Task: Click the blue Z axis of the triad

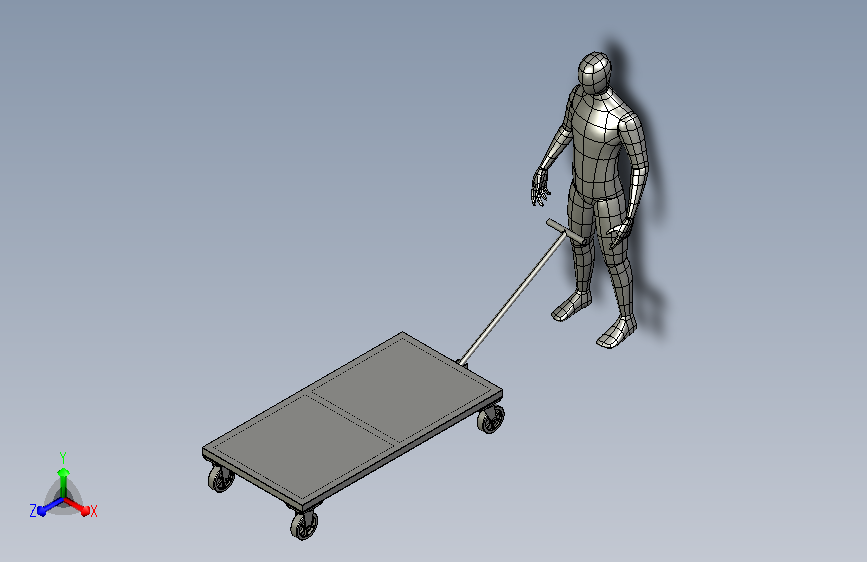Action: 50,506
